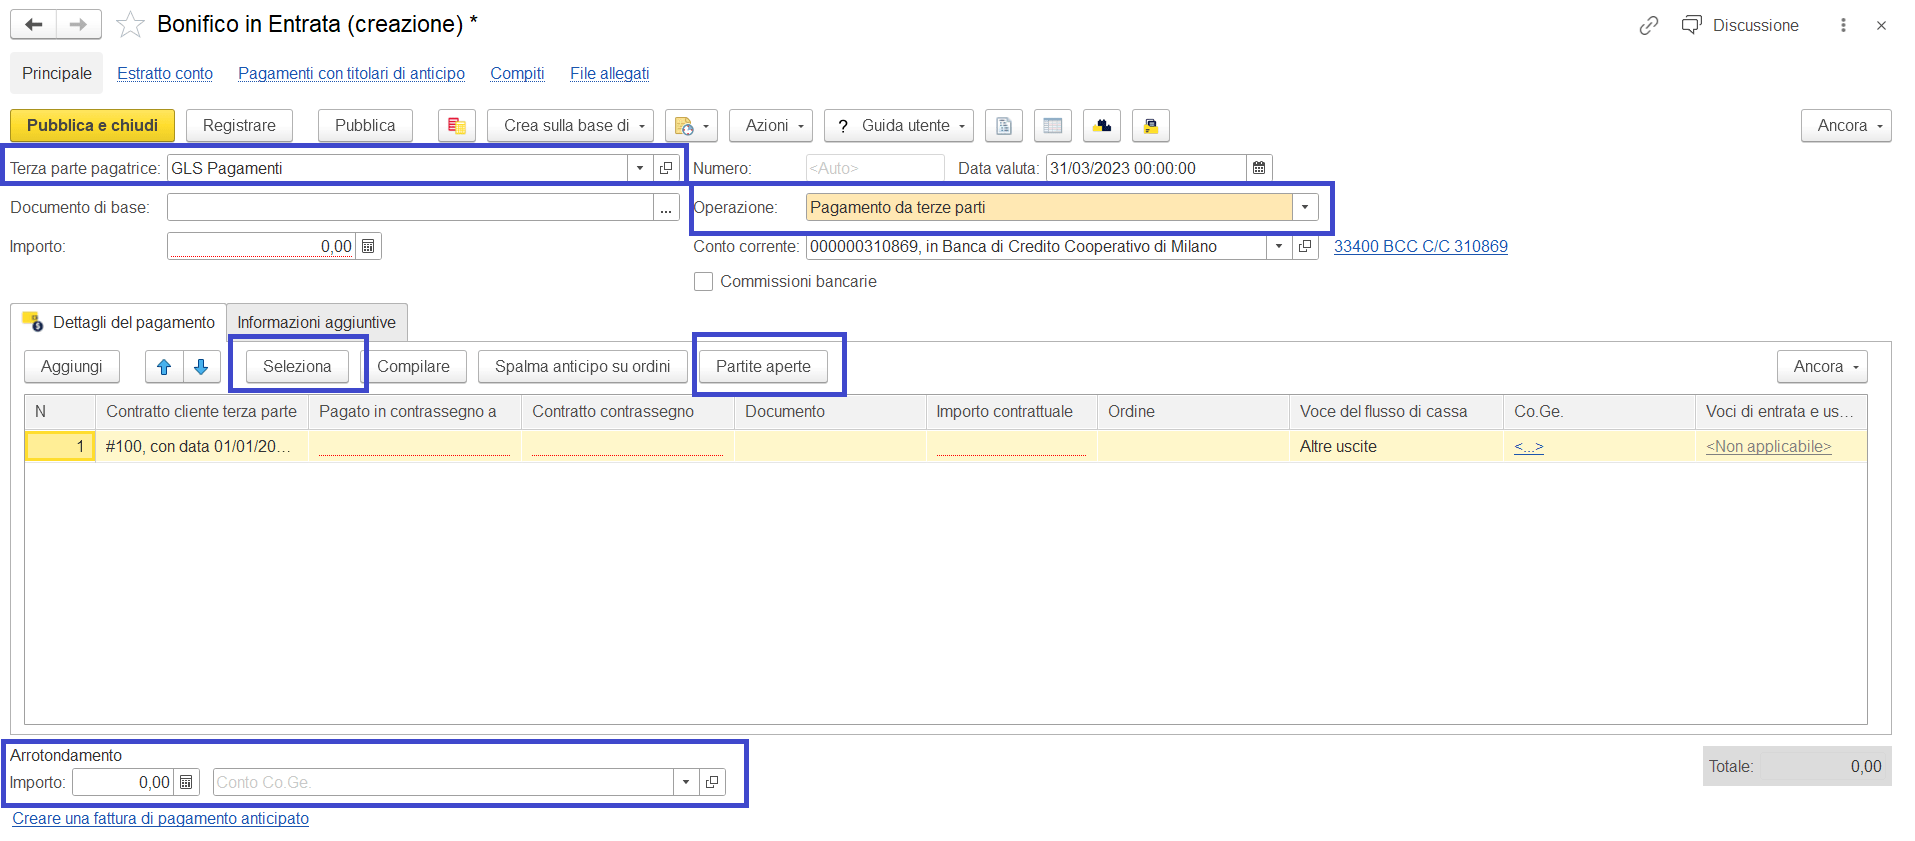This screenshot has width=1915, height=841.
Task: Open the calculator for the Arrotondamento Importo field
Action: [186, 782]
